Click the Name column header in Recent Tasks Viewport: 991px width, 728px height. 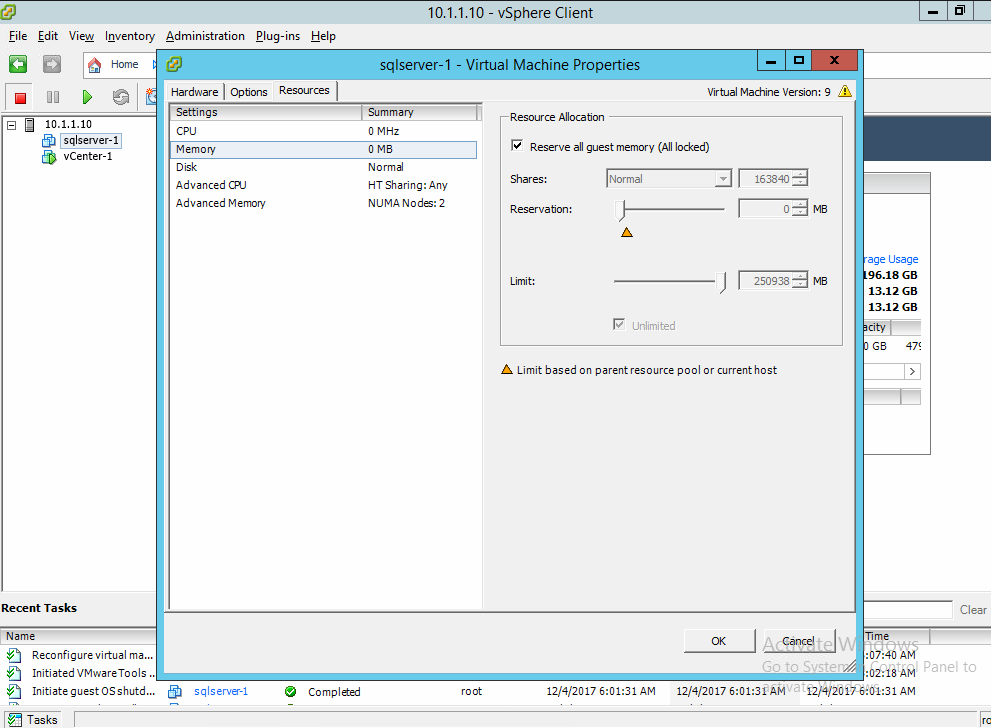coord(79,636)
